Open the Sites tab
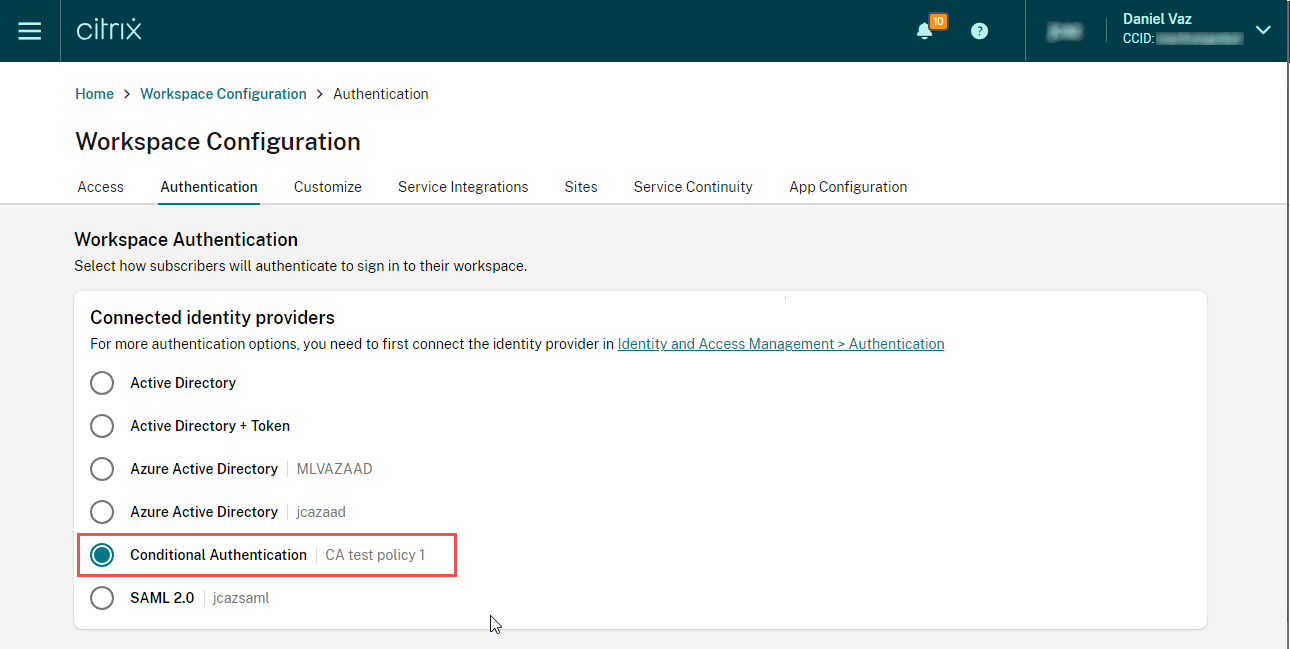 581,187
